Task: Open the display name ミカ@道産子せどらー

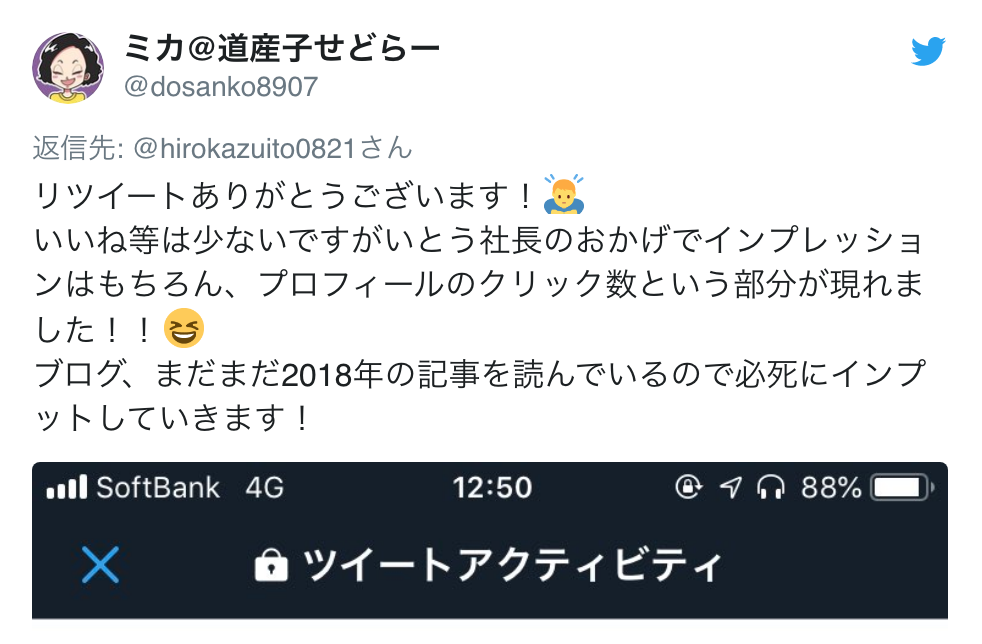Action: click(x=282, y=48)
